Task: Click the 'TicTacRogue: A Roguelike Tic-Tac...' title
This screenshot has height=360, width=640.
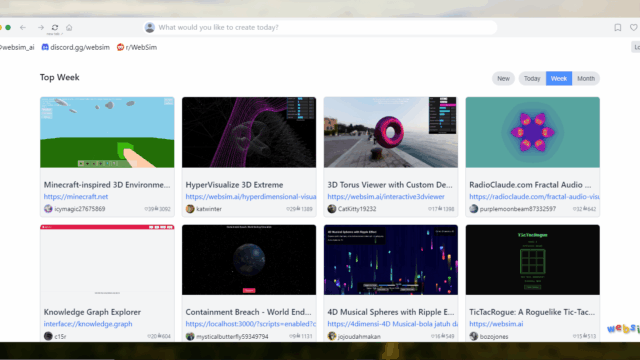Action: [x=532, y=312]
